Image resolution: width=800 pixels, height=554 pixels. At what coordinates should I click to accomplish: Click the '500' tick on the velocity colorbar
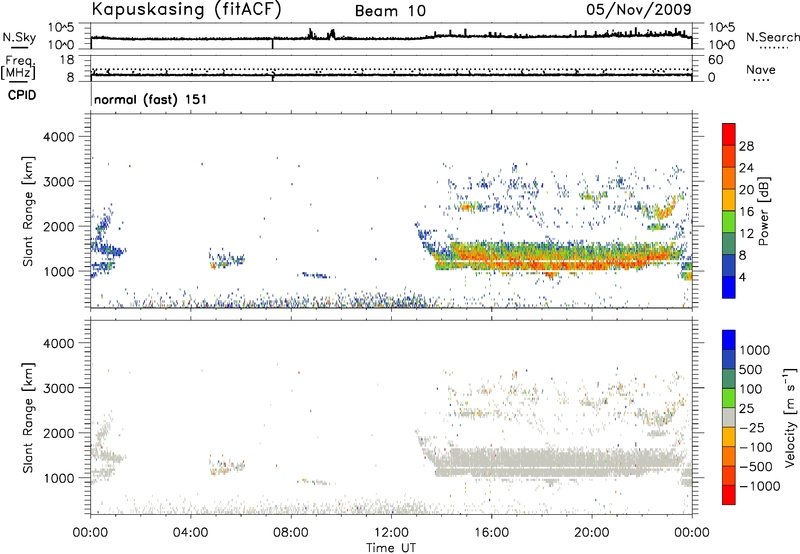click(751, 370)
